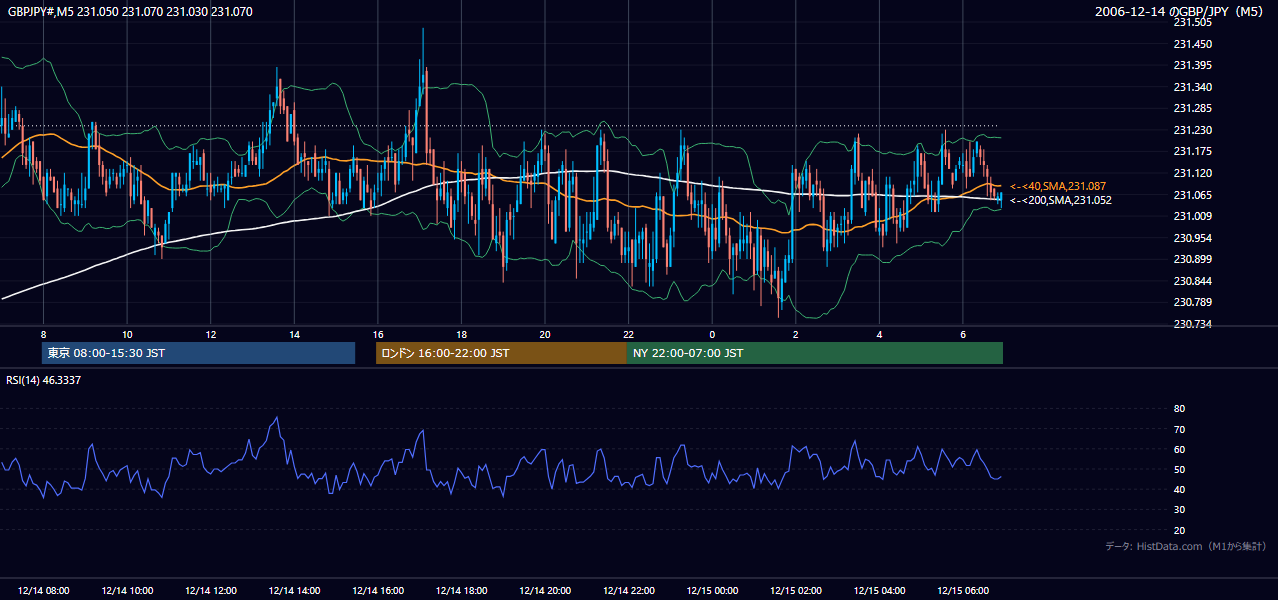1278x600 pixels.
Task: Click the 12/15 02:00 time axis label
Action: 796,591
